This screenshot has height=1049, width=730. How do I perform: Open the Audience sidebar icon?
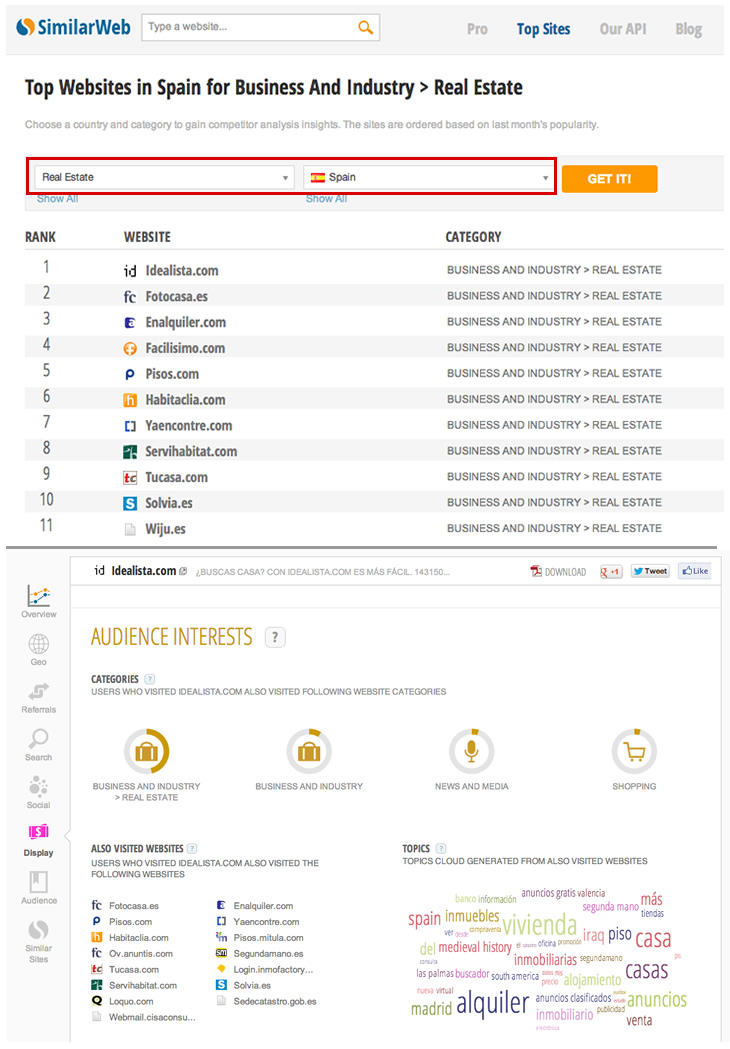[38, 881]
